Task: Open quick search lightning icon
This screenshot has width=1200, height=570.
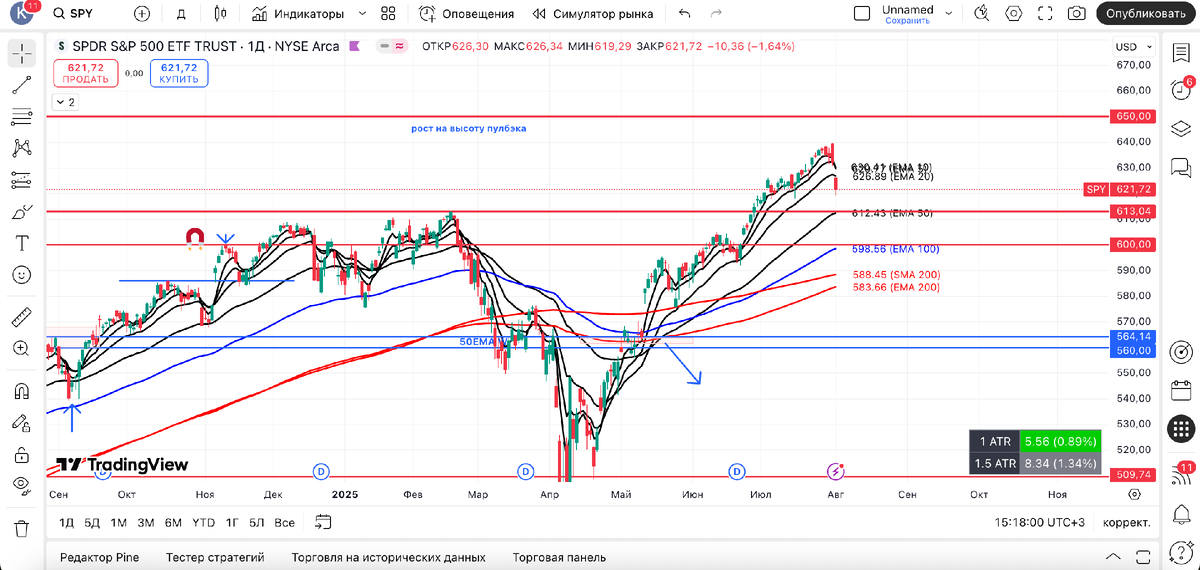Action: (x=983, y=14)
